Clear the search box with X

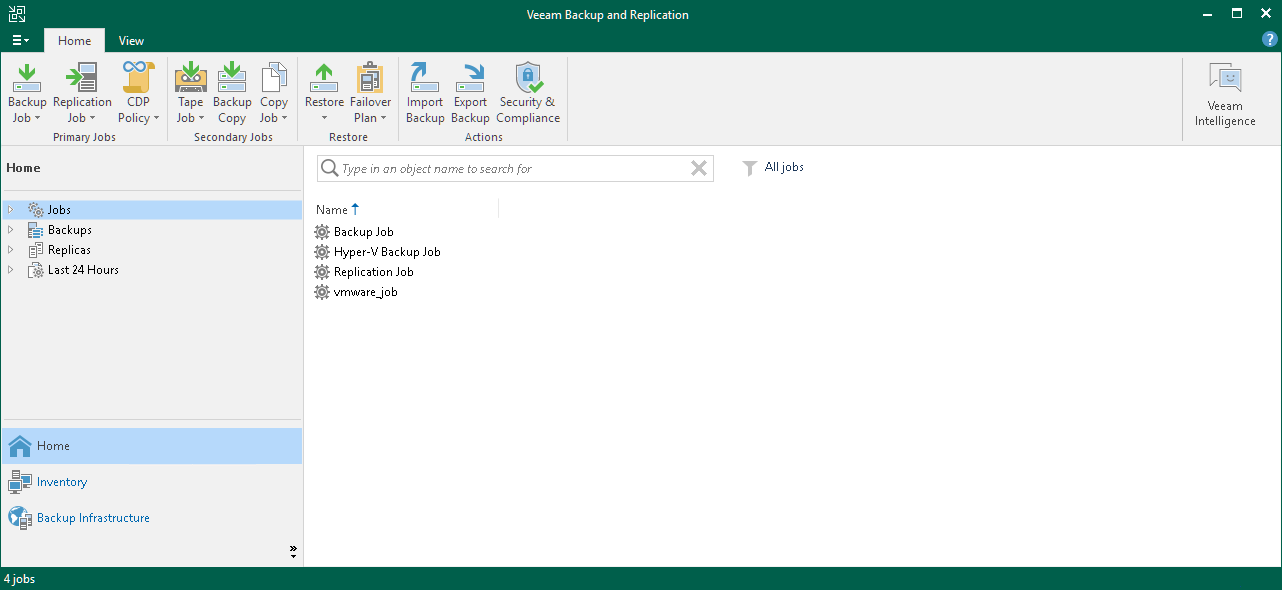(x=699, y=169)
